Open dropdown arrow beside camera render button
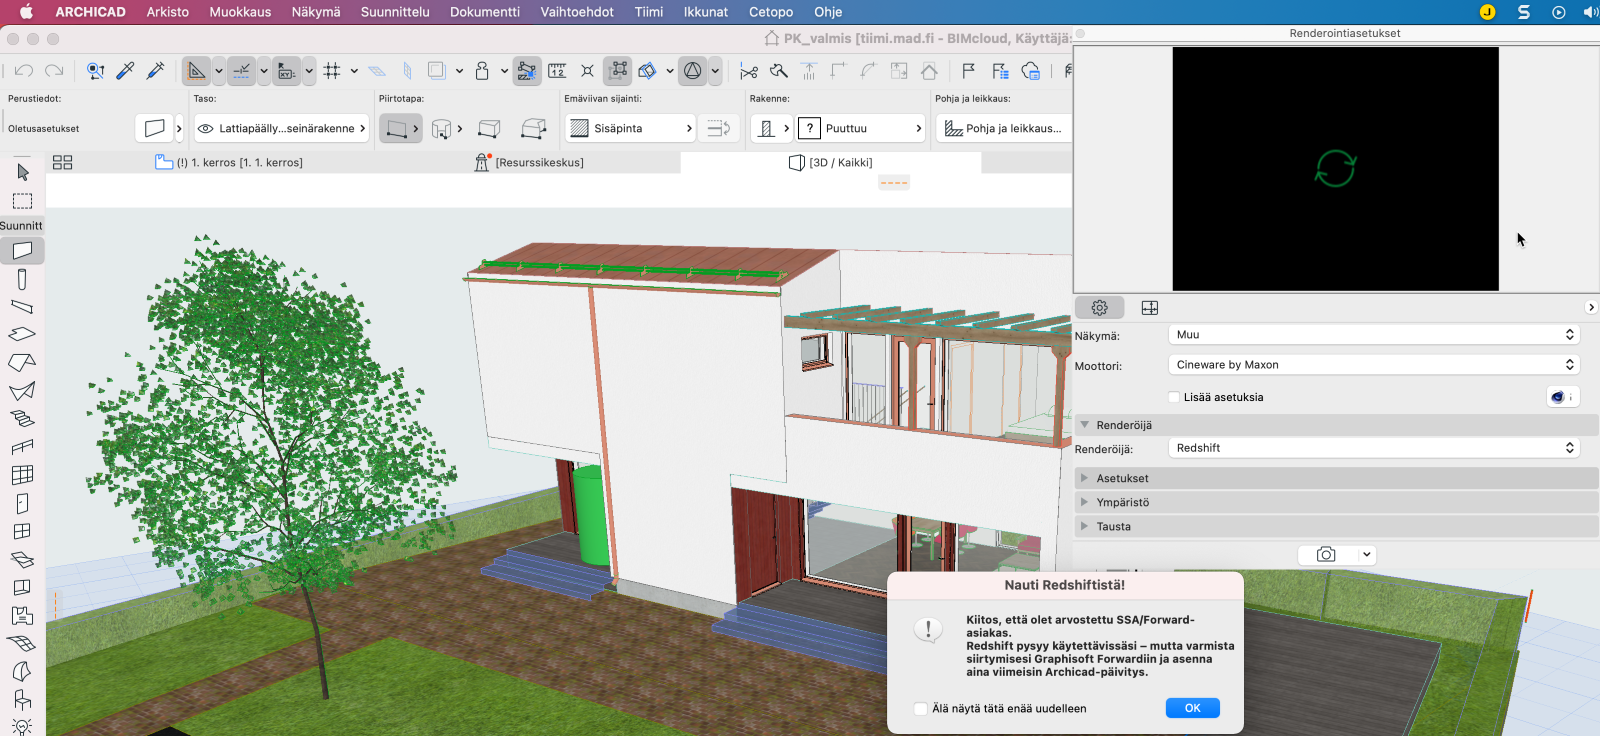The image size is (1600, 736). (x=1366, y=554)
